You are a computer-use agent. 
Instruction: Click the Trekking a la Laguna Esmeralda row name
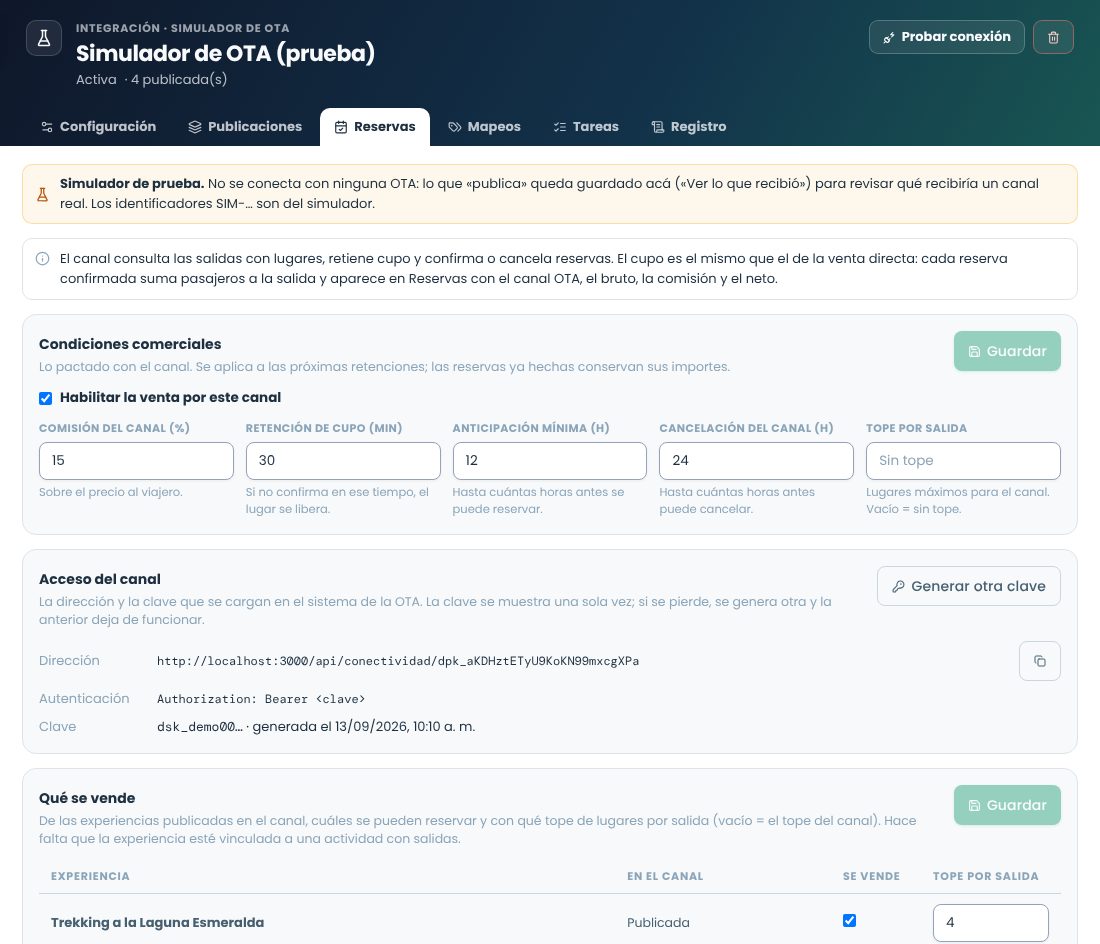pos(157,923)
